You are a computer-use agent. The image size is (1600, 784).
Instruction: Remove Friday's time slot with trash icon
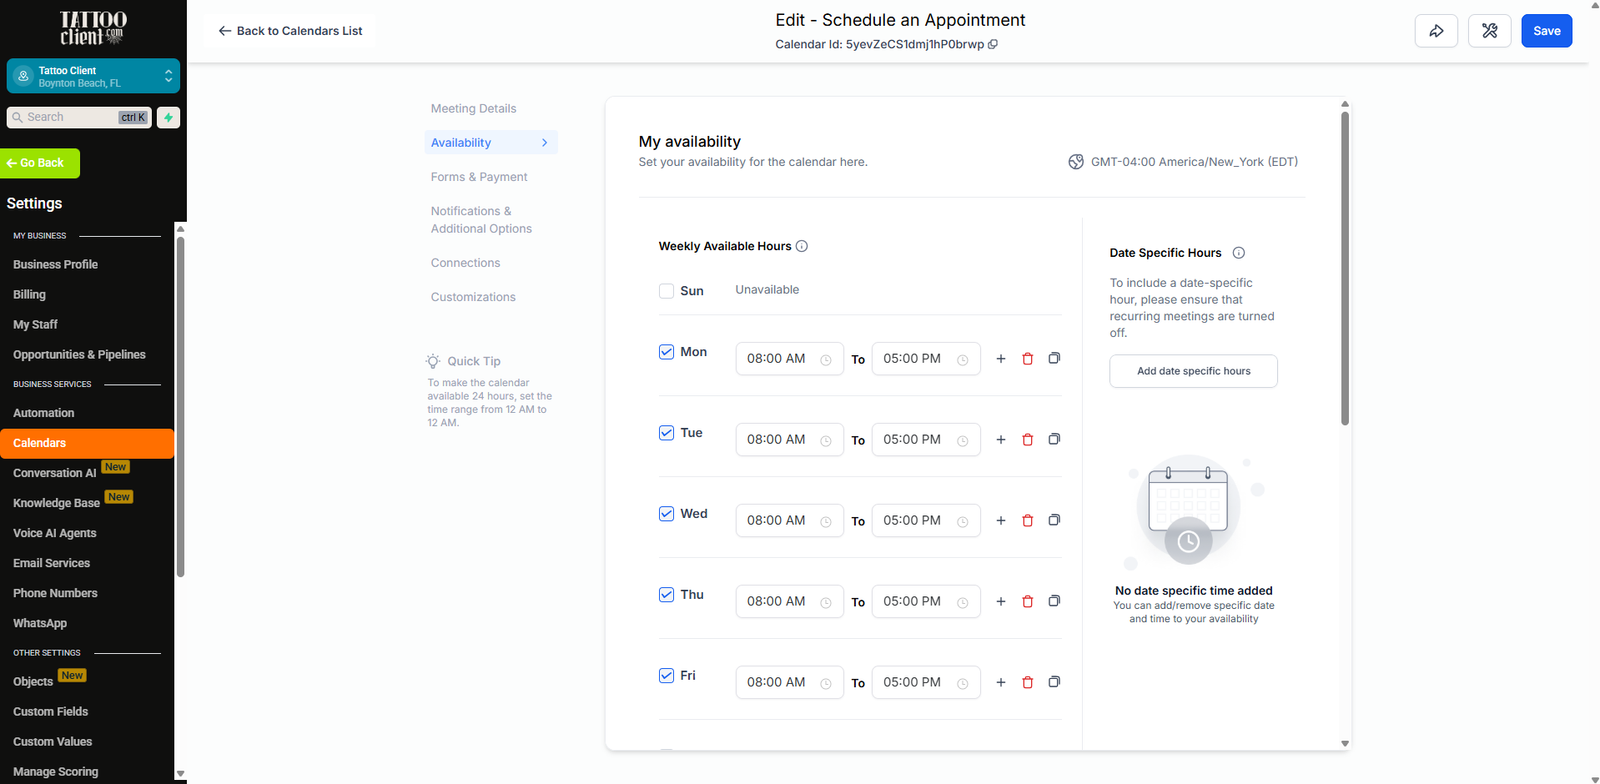pyautogui.click(x=1027, y=683)
